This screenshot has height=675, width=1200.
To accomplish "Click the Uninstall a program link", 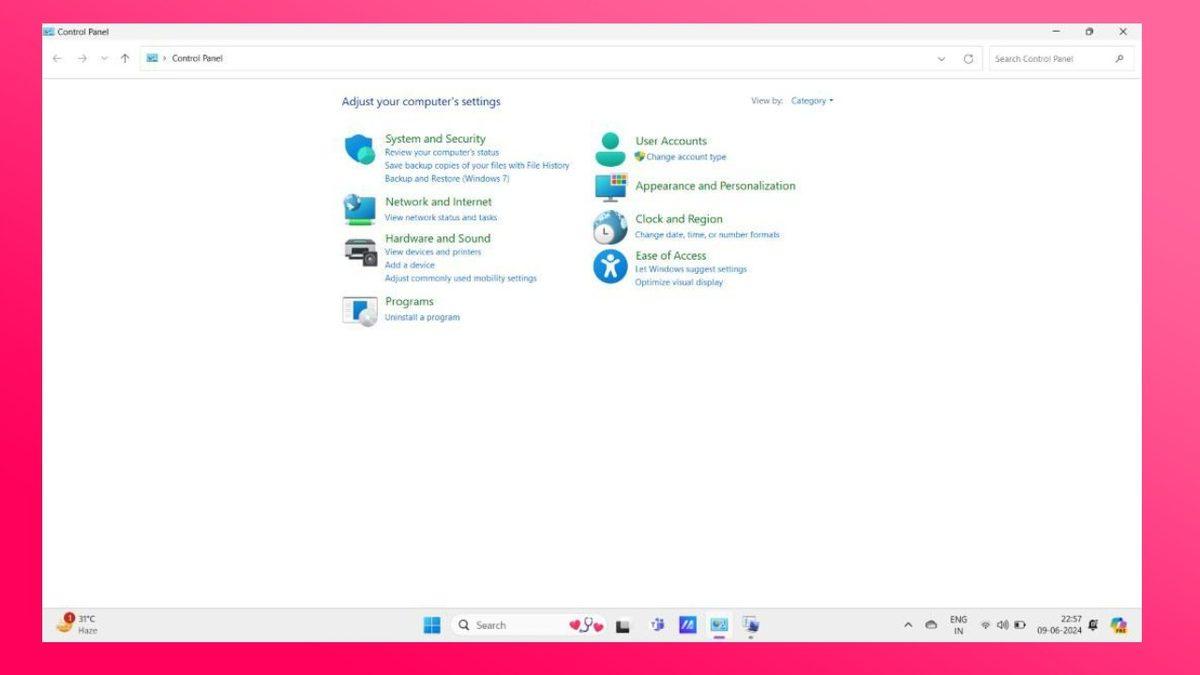I will pos(422,317).
